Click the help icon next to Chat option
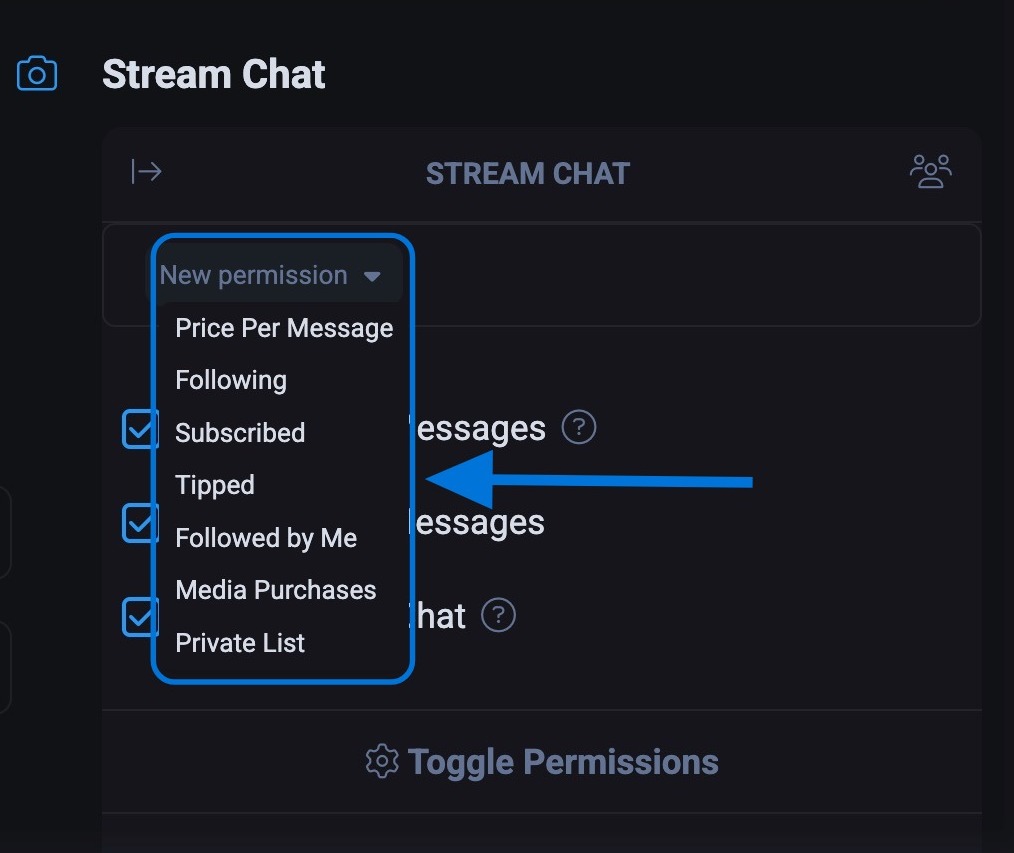 pos(498,614)
